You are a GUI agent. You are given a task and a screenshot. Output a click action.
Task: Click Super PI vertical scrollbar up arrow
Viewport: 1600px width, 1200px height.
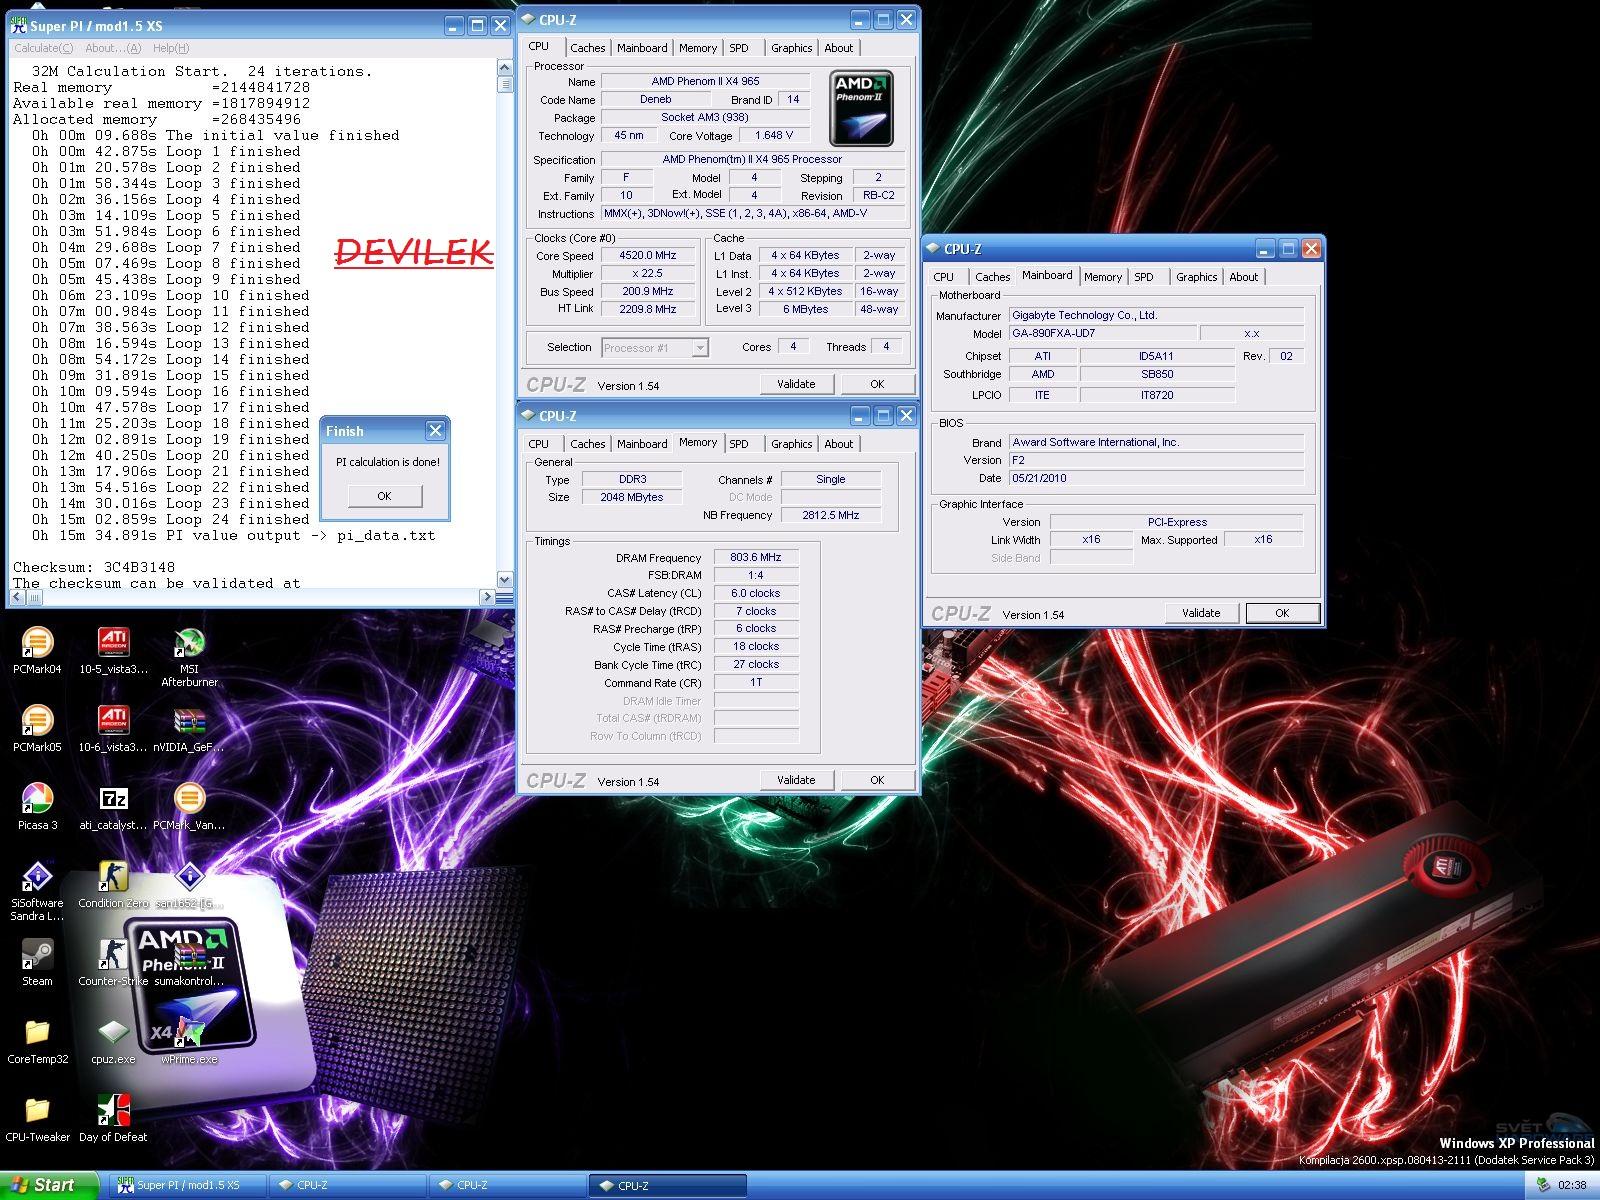tap(504, 67)
